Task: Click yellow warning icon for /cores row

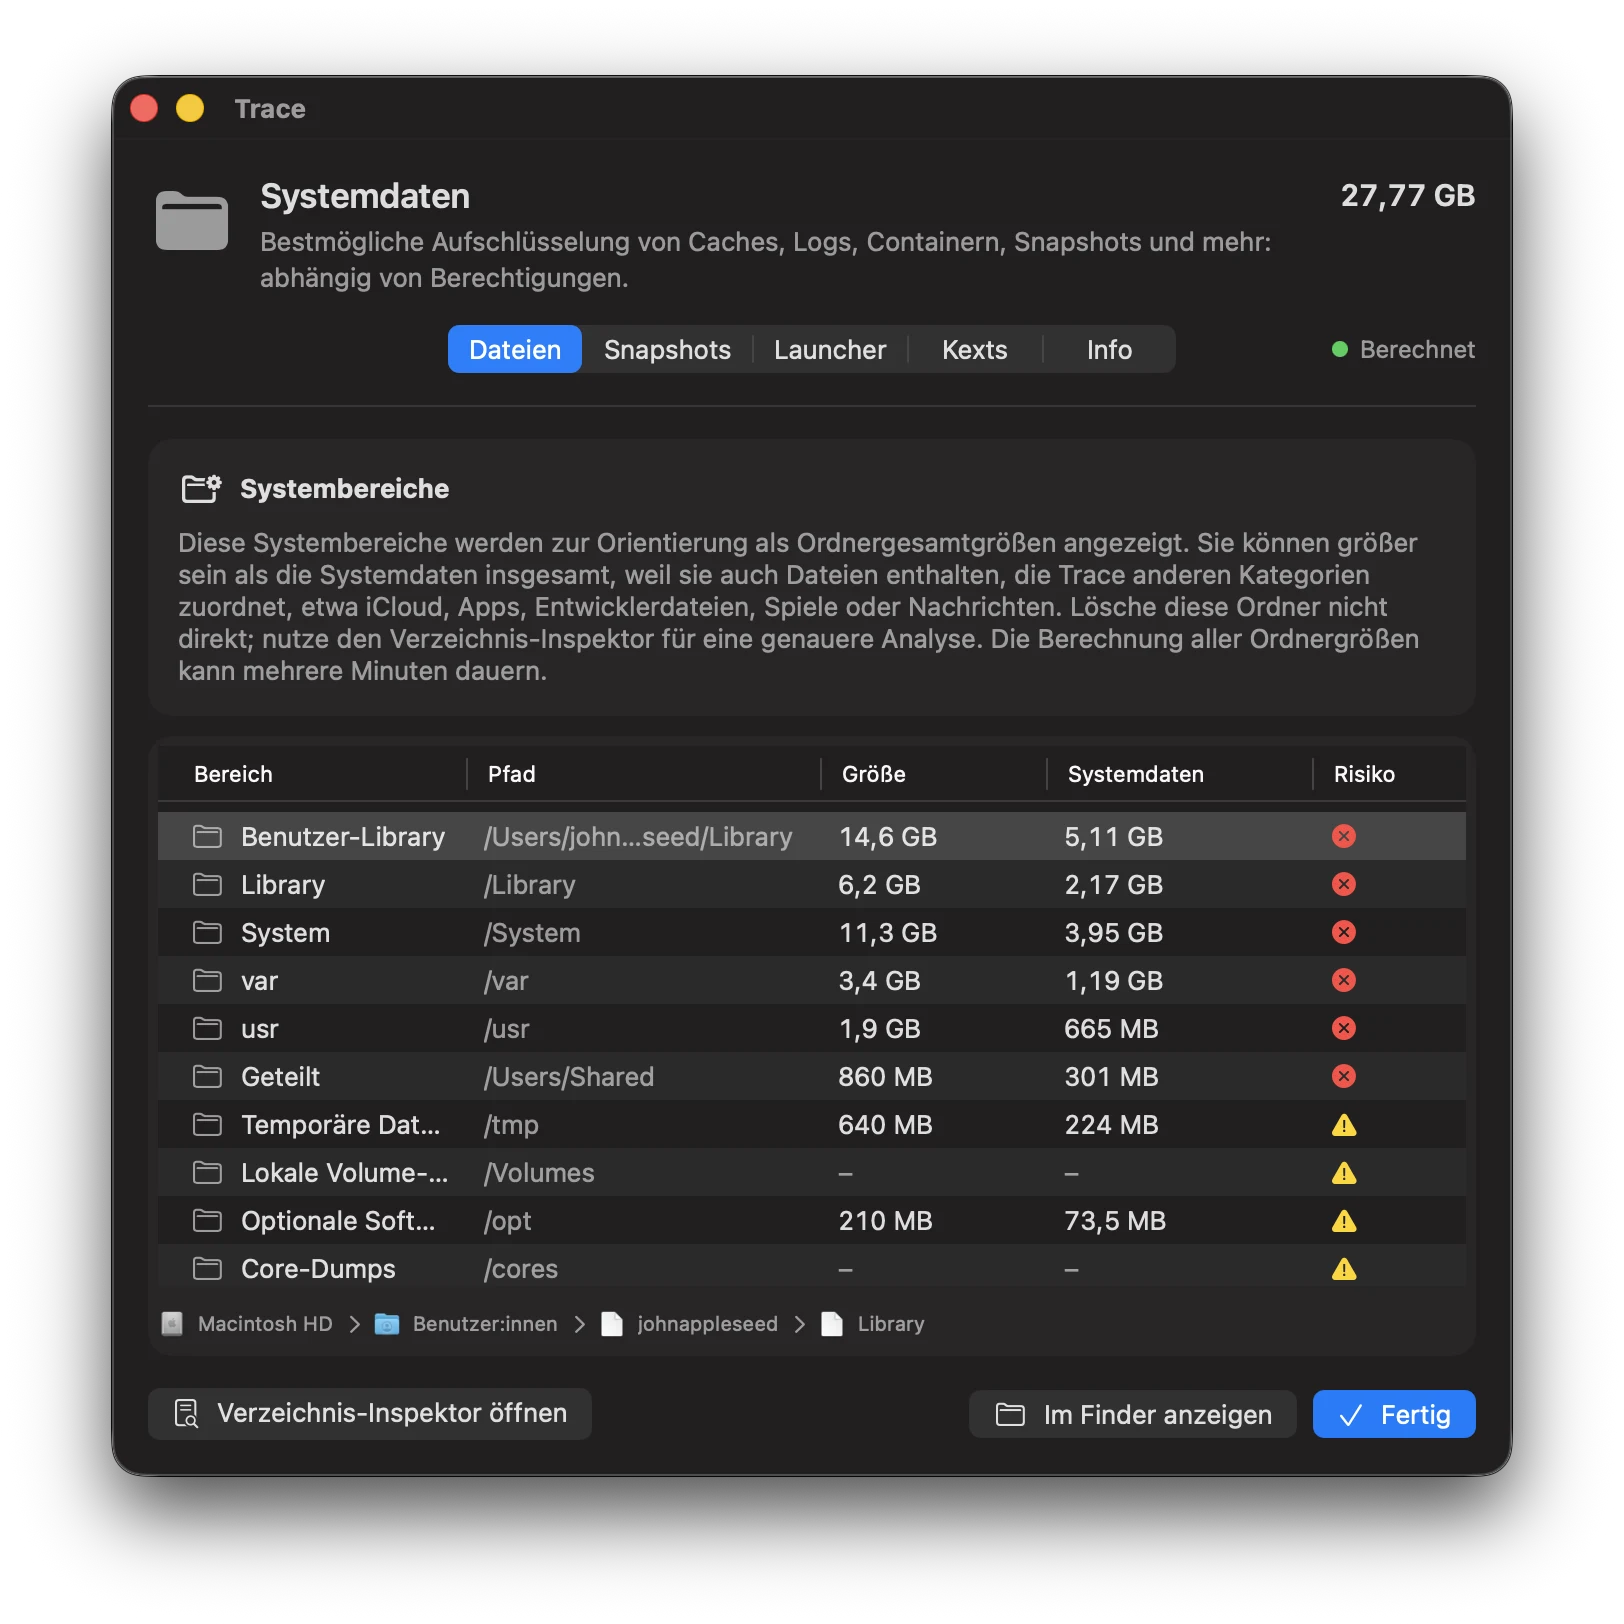Action: pos(1344,1269)
